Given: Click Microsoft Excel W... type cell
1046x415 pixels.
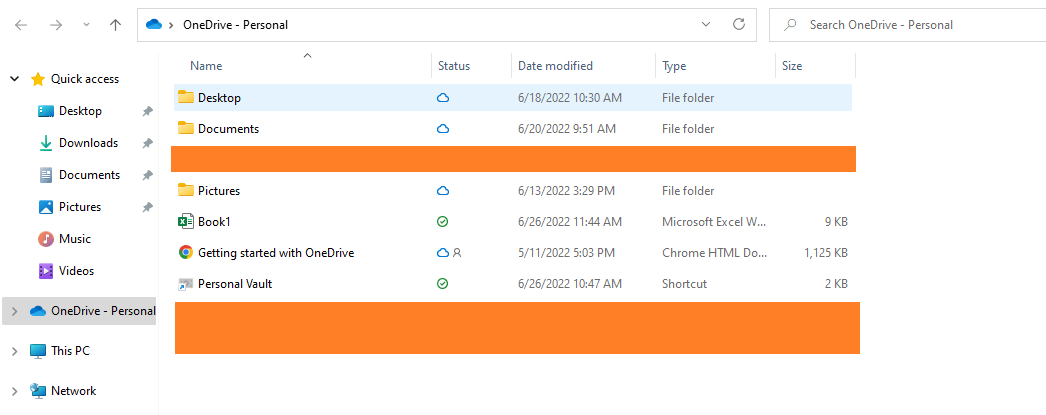Looking at the screenshot, I should (714, 222).
